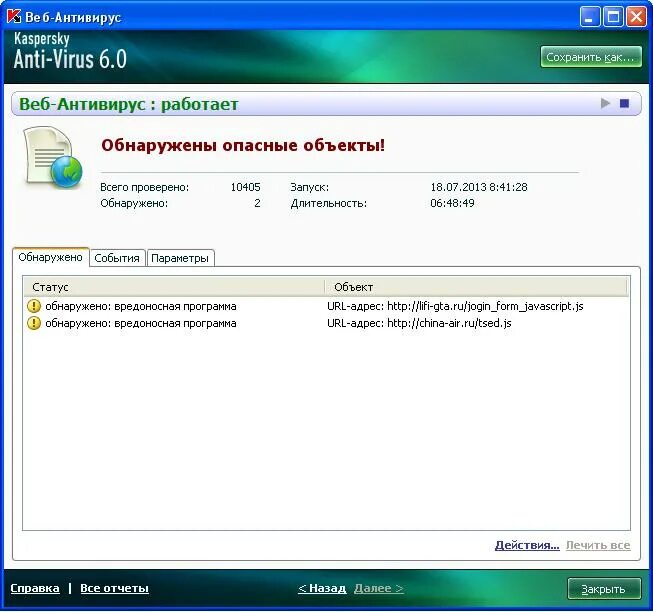Click the Лечить все link
Image resolution: width=653 pixels, height=612 pixels.
click(x=598, y=545)
